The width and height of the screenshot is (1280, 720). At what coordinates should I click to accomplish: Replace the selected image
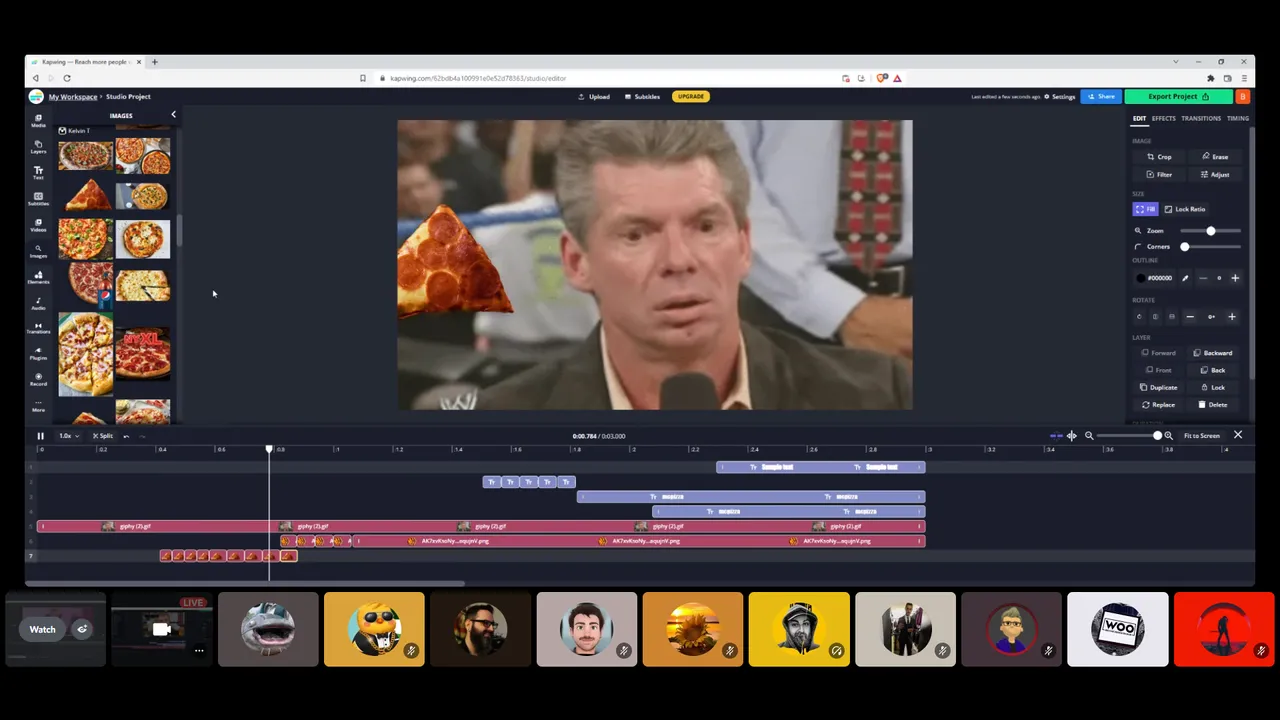(x=1159, y=405)
